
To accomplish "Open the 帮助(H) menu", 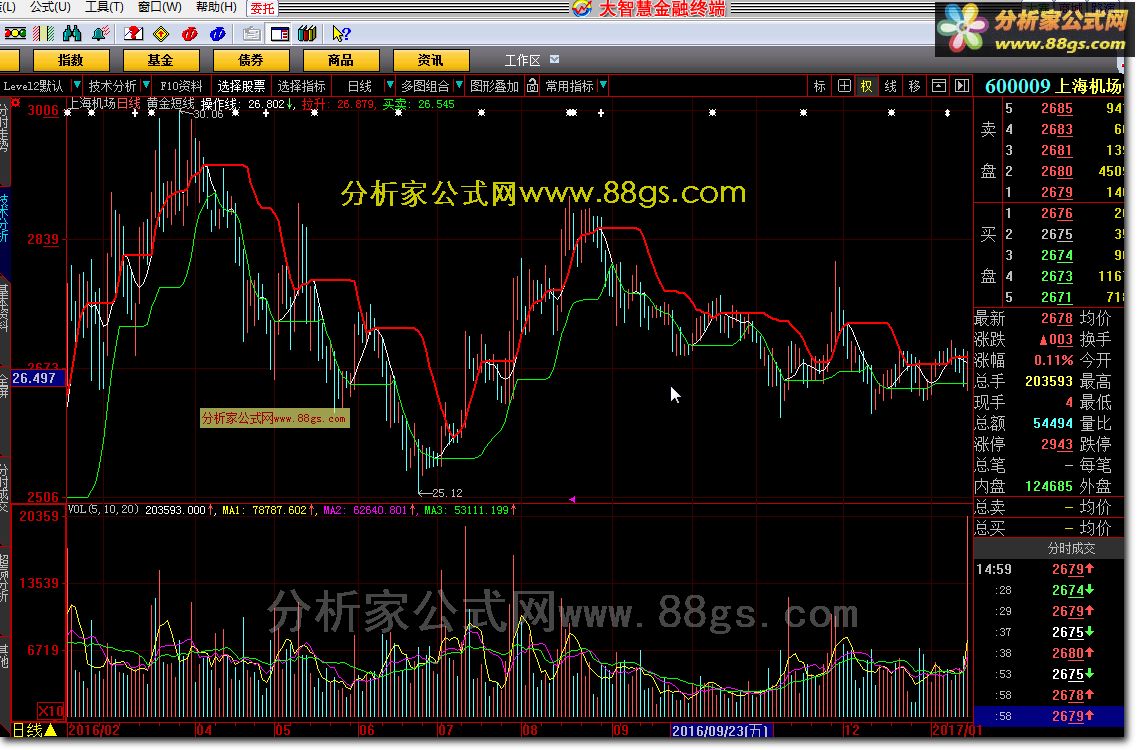I will tap(216, 7).
